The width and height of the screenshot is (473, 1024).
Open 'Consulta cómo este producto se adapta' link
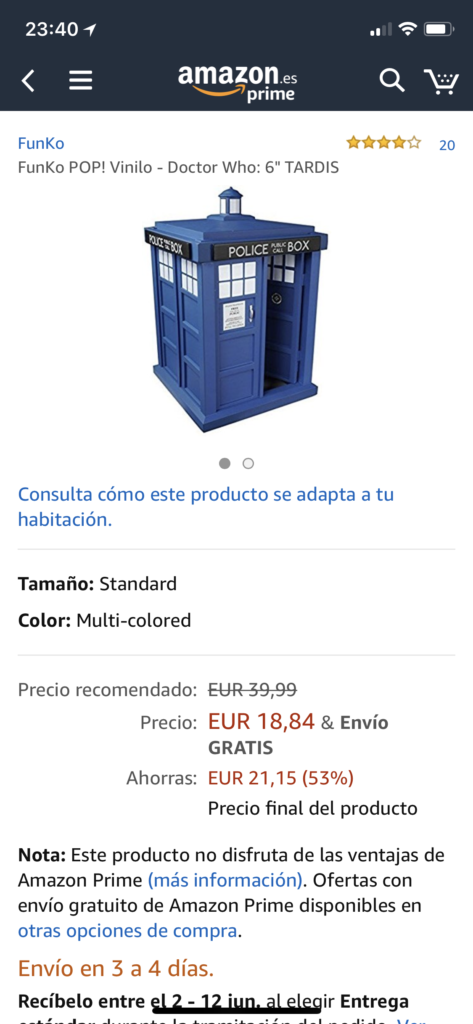coord(206,507)
